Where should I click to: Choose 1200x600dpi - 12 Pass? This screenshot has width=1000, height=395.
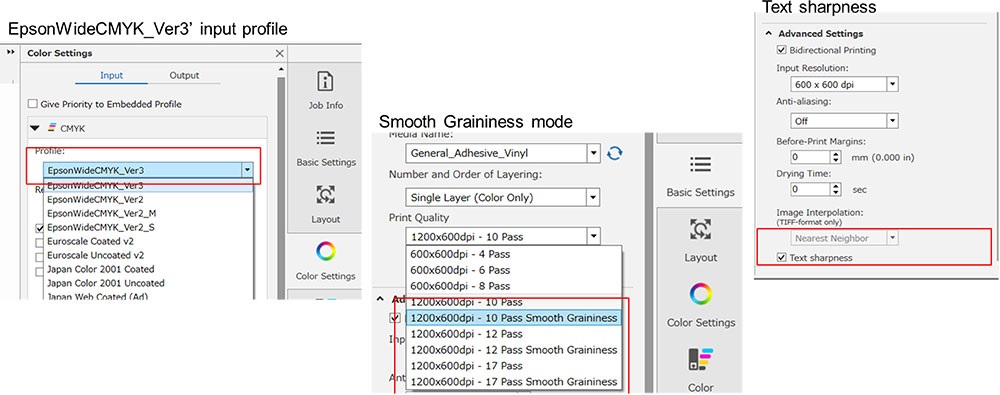[513, 334]
